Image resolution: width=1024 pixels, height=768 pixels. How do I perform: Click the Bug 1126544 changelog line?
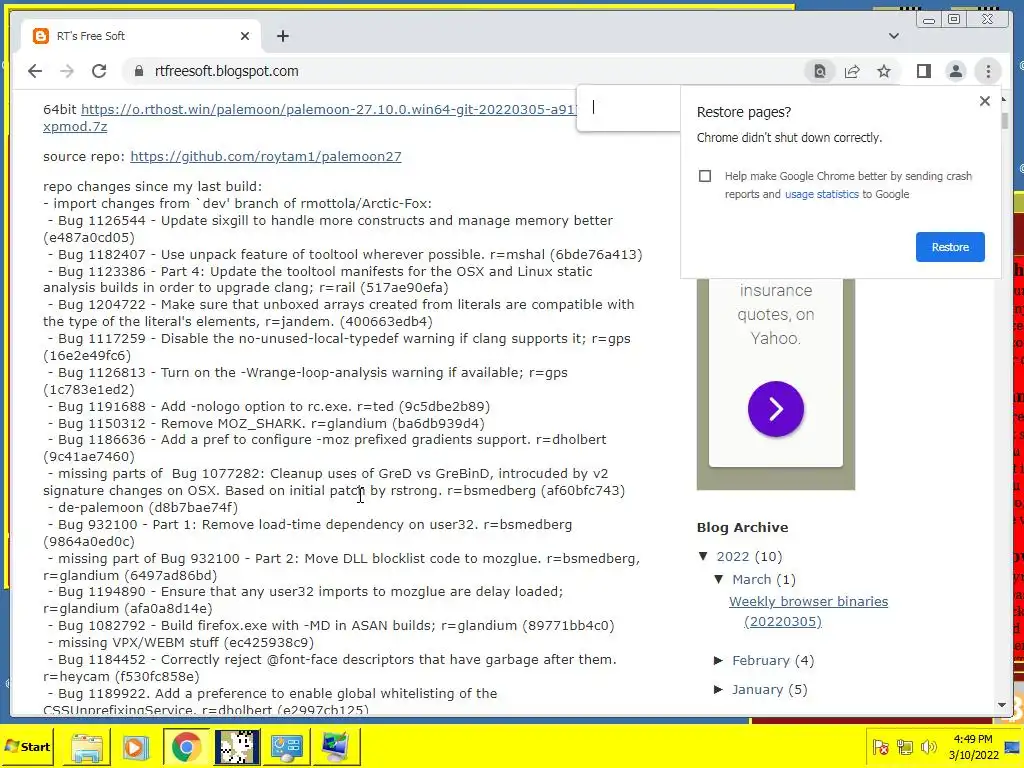pyautogui.click(x=328, y=229)
